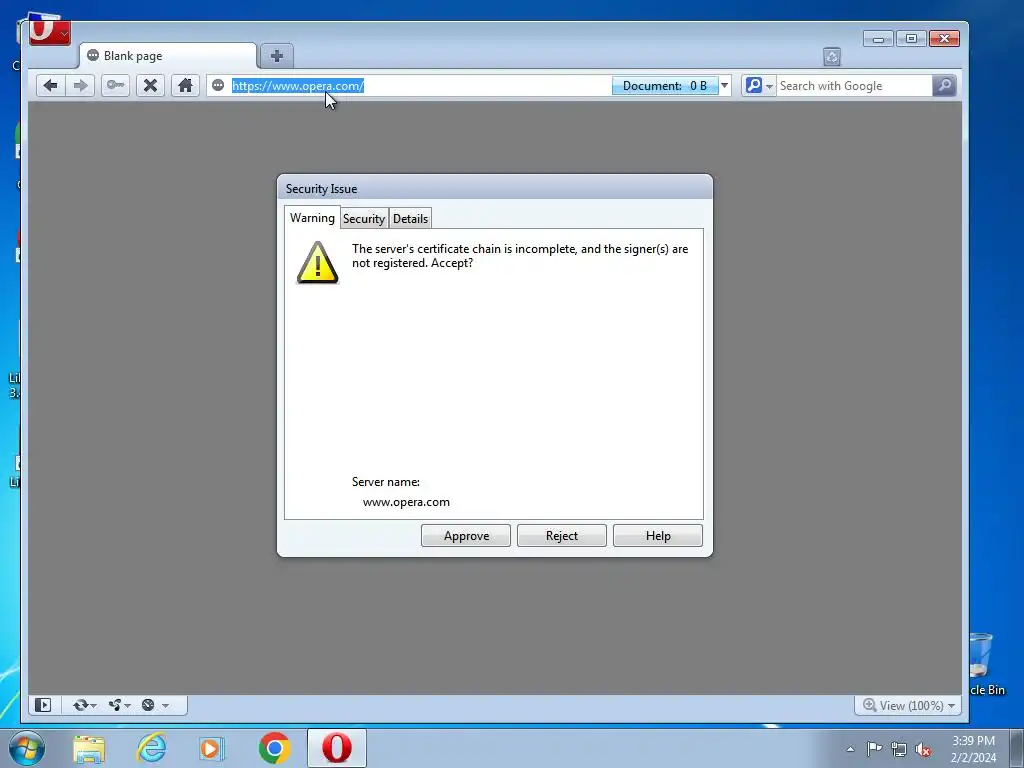Open the Opera main menu button

[x=50, y=32]
